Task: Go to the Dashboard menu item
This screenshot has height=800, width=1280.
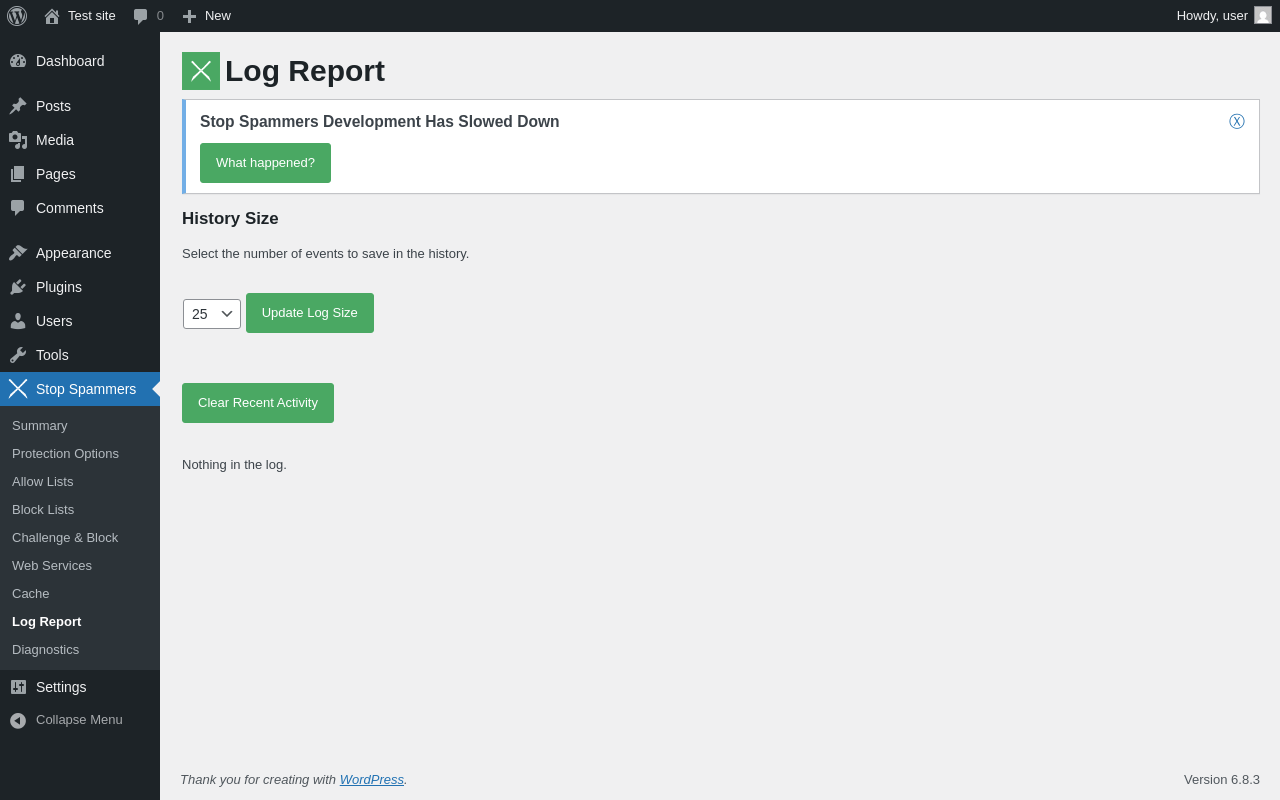Action: click(x=80, y=61)
